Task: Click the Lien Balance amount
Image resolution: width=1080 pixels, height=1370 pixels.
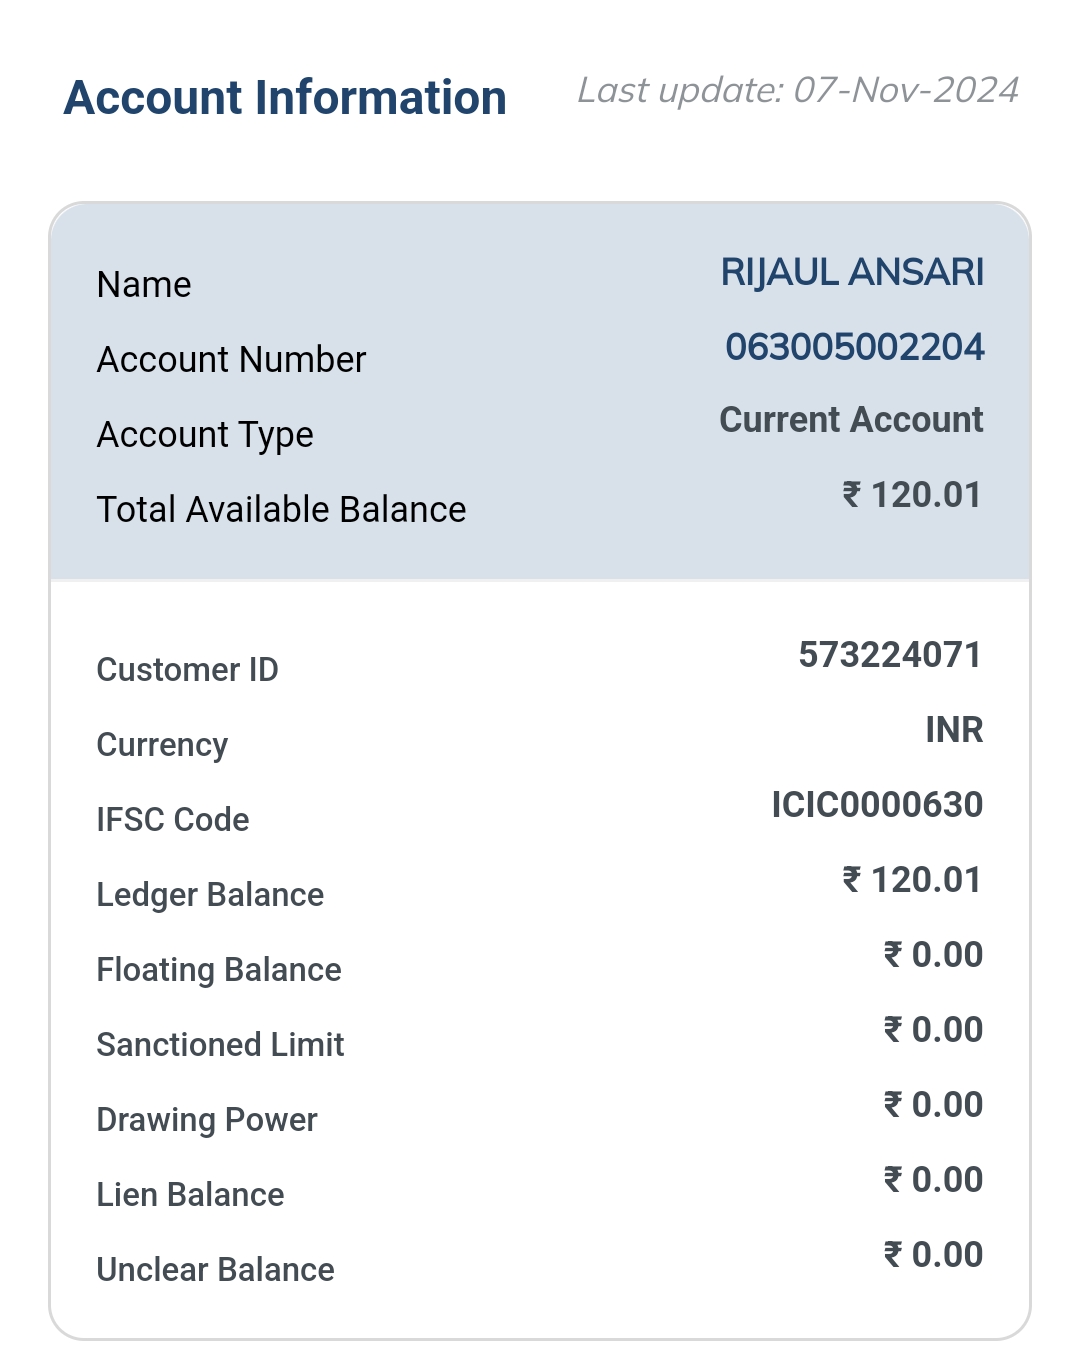Action: (933, 1180)
